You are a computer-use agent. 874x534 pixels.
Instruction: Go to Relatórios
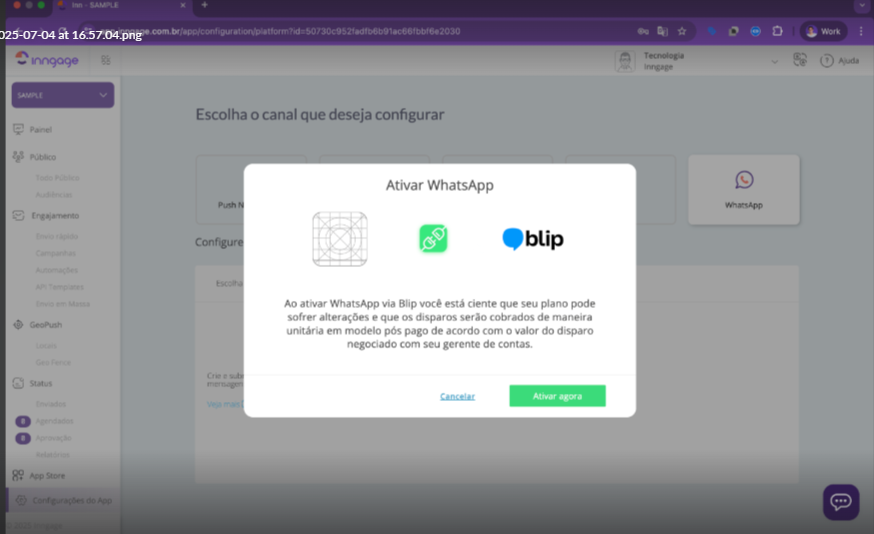tap(52, 455)
